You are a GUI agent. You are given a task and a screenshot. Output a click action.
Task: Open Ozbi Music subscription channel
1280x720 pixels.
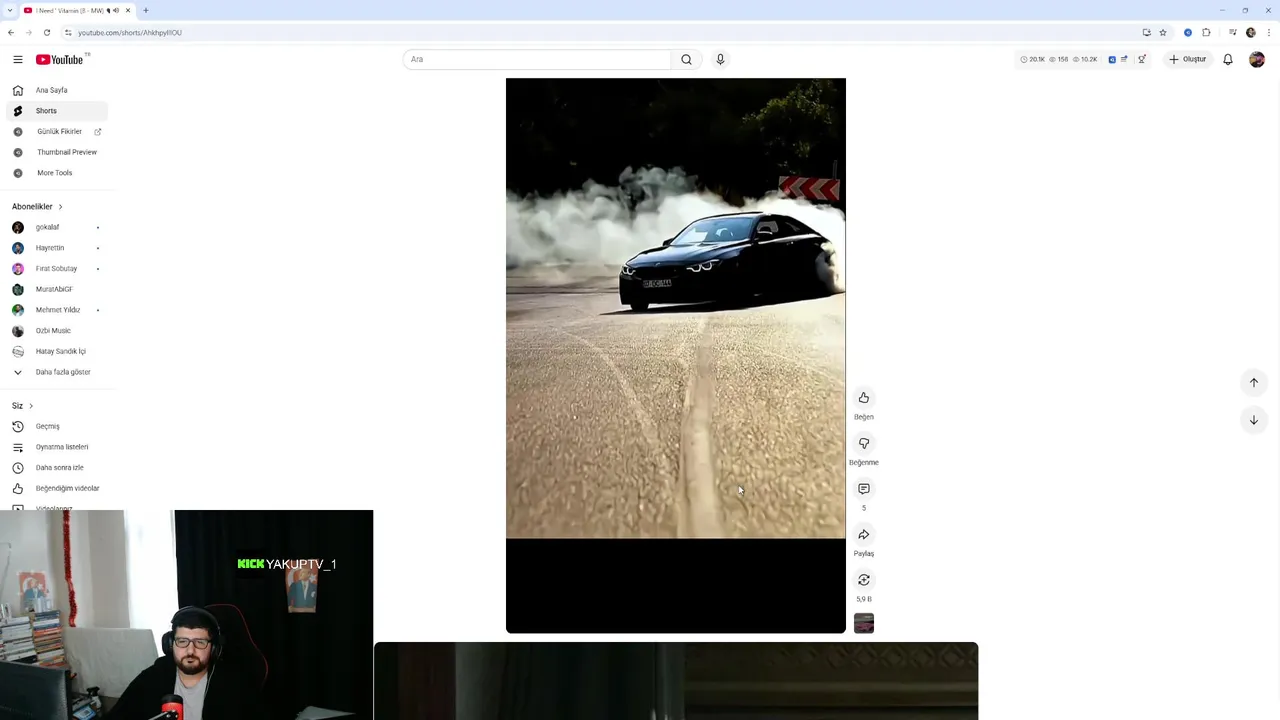click(x=57, y=330)
